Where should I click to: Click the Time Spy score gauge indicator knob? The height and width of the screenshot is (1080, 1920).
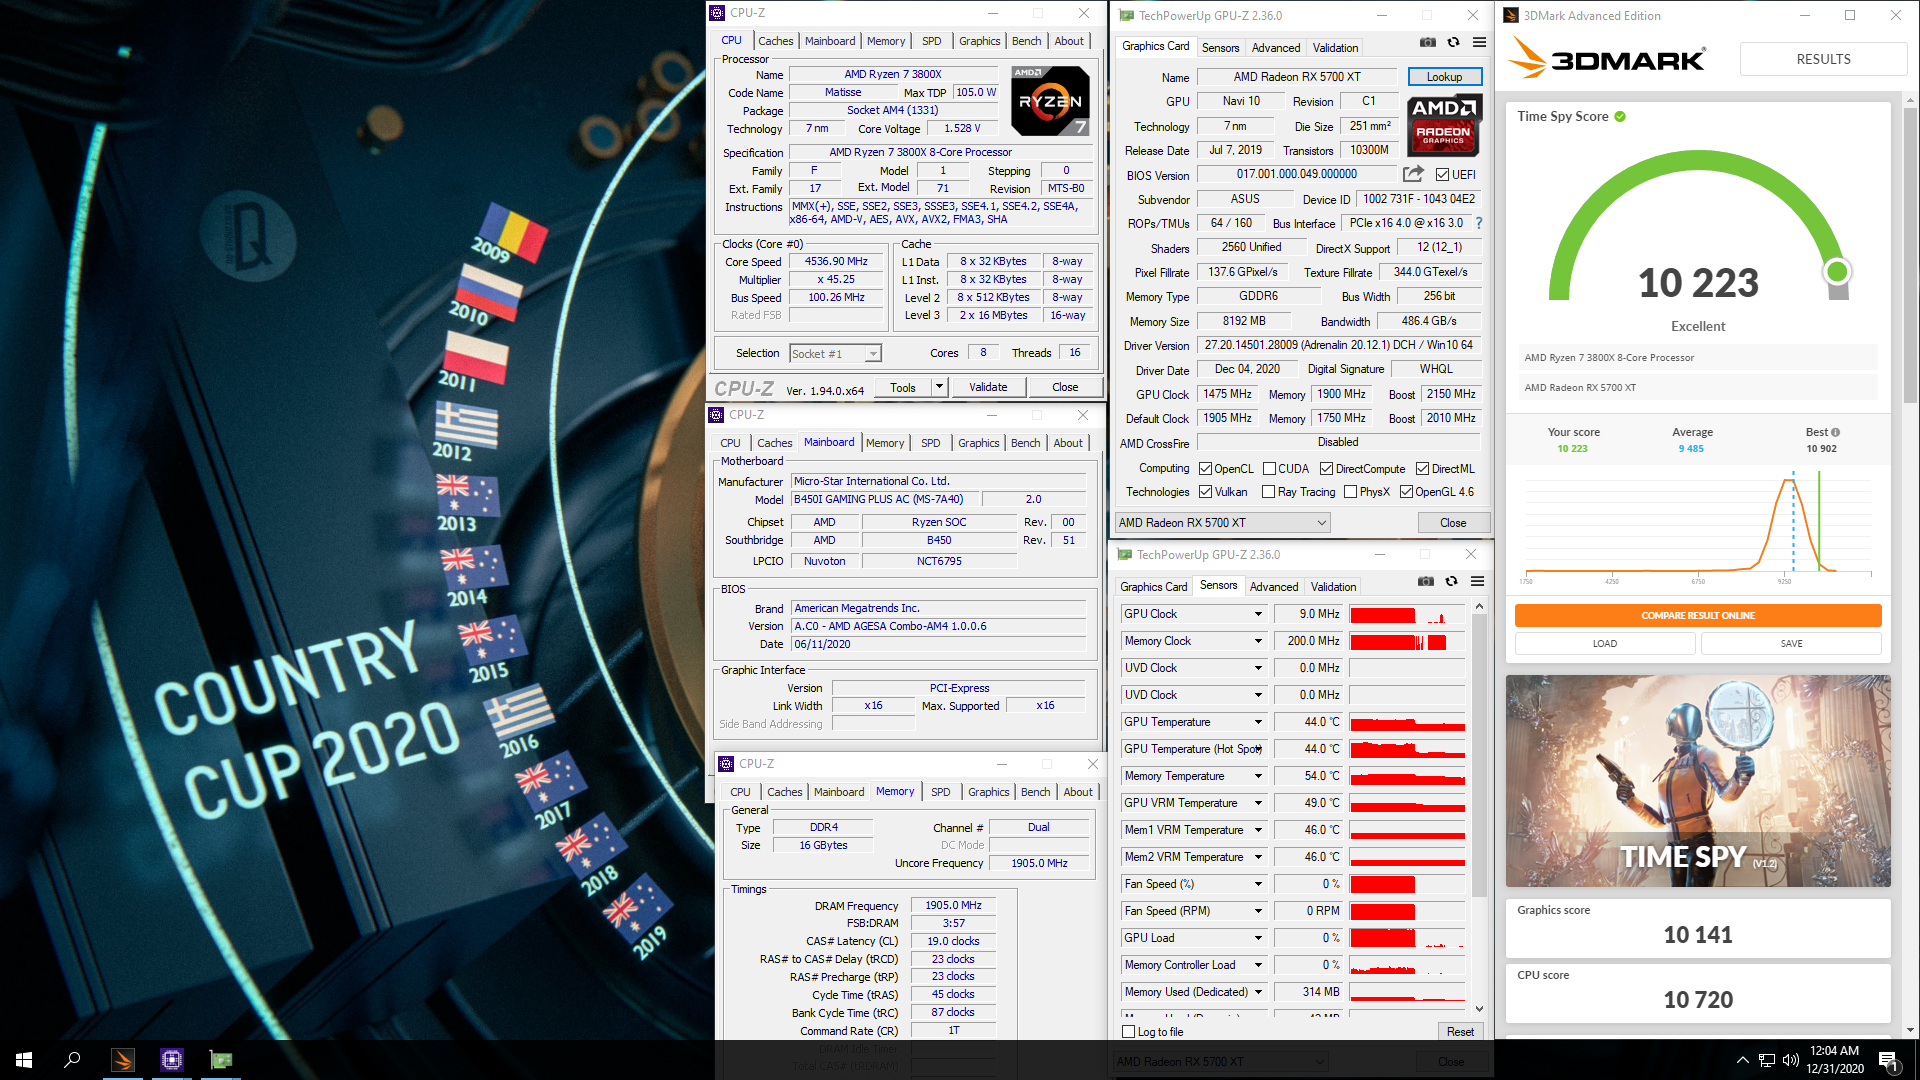pos(1837,271)
